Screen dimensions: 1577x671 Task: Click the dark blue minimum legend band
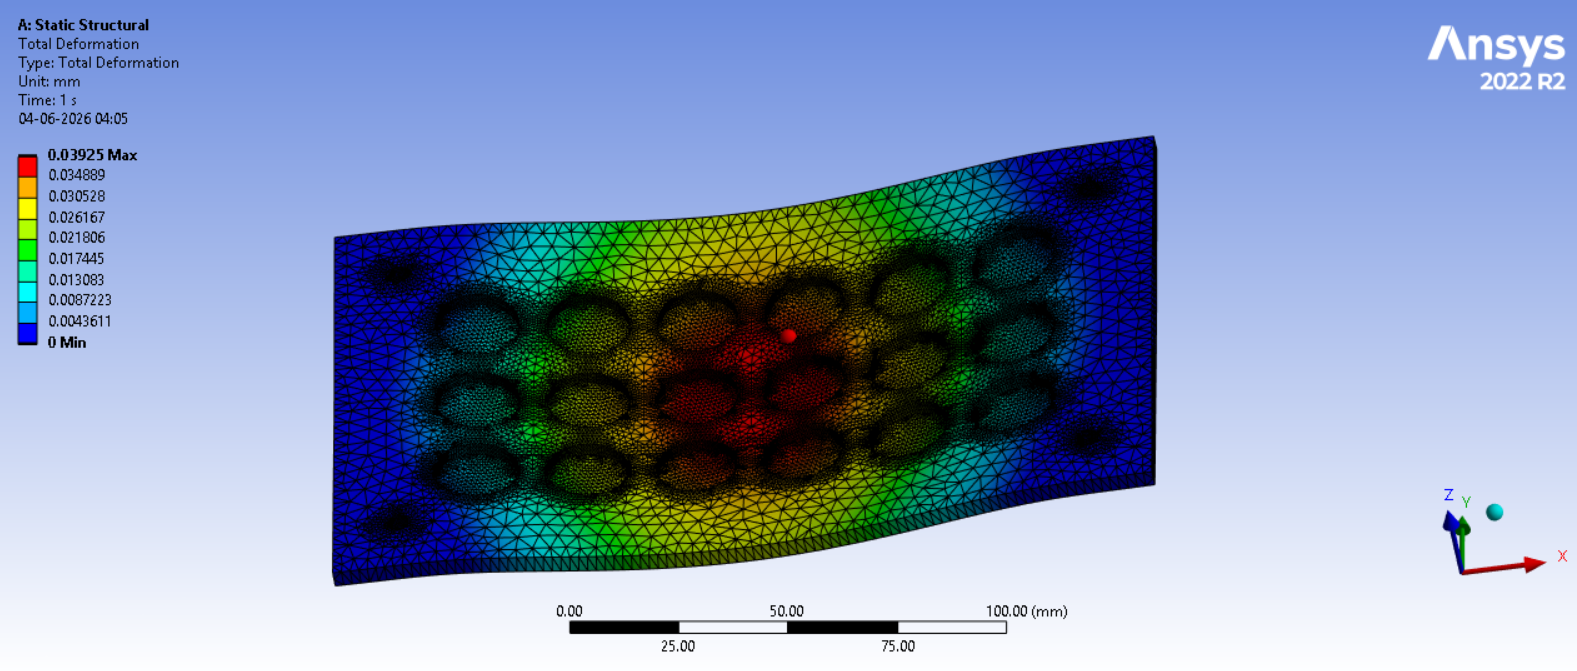coord(27,333)
